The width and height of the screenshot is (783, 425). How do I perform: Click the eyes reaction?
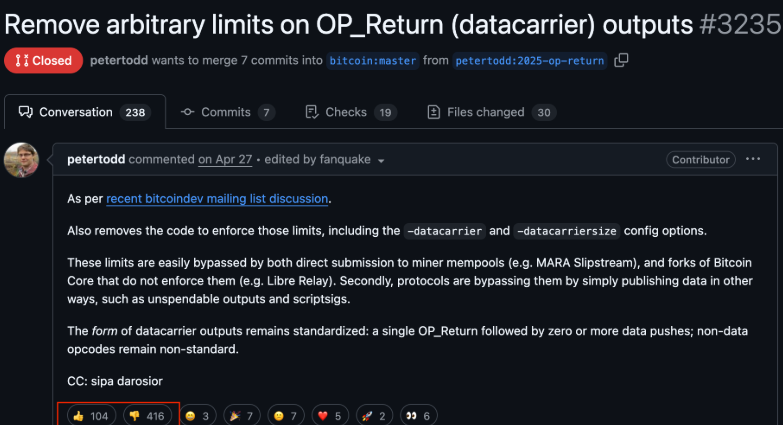418,415
